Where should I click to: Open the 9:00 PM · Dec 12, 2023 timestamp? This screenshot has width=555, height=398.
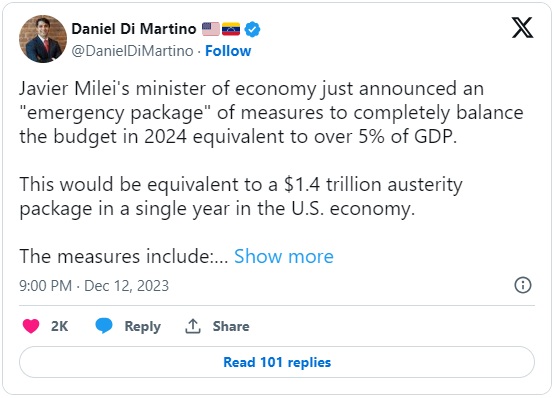94,286
